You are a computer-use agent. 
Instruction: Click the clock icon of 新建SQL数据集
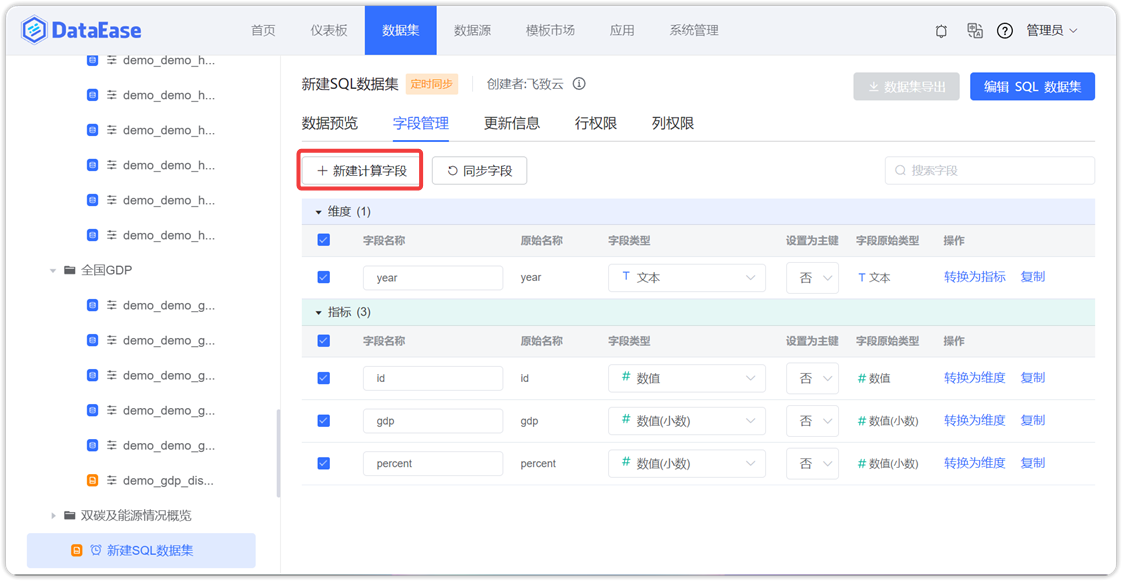tap(96, 550)
